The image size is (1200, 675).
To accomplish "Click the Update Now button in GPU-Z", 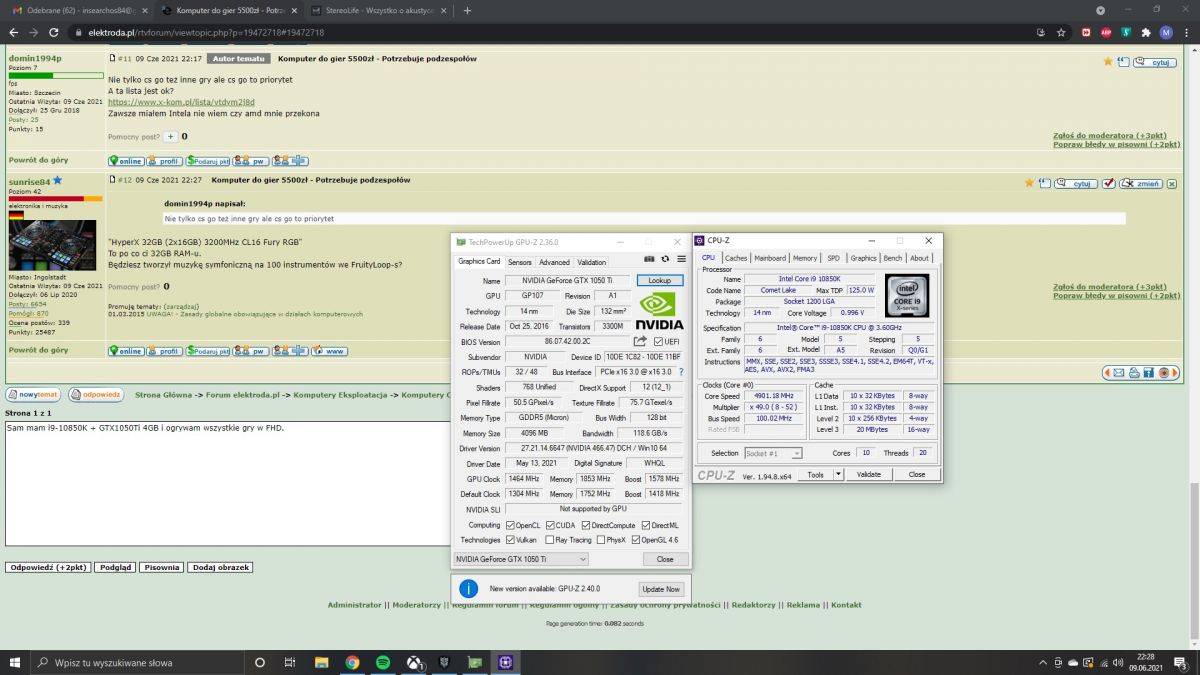I will [x=661, y=589].
